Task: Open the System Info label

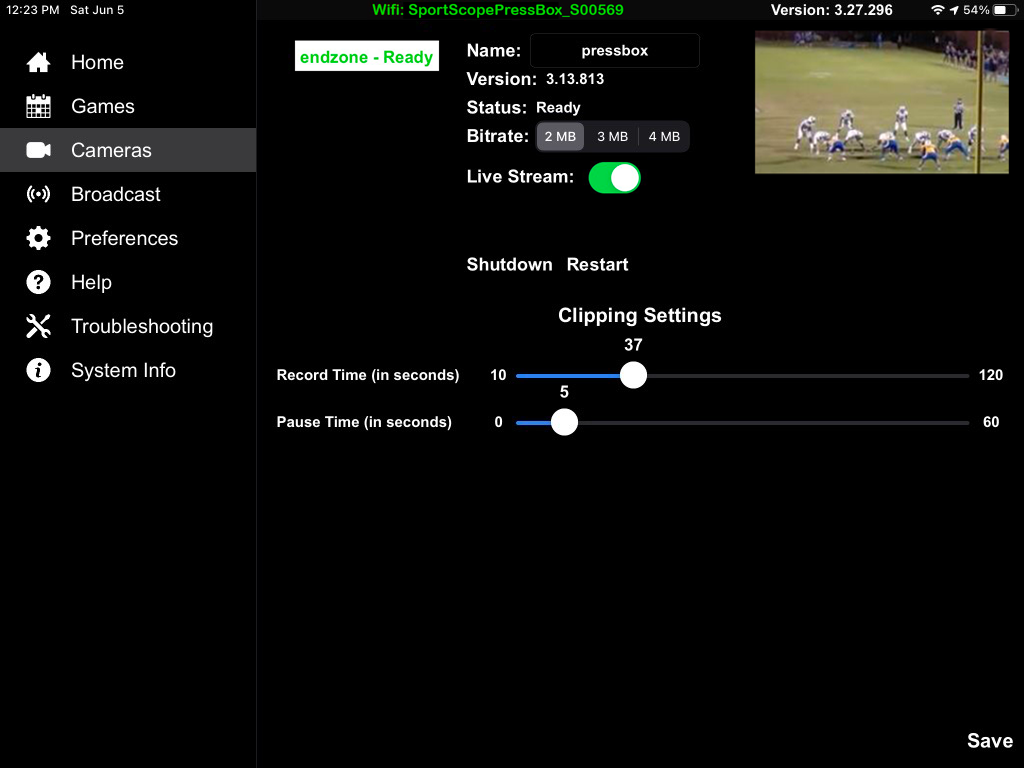Action: 123,370
